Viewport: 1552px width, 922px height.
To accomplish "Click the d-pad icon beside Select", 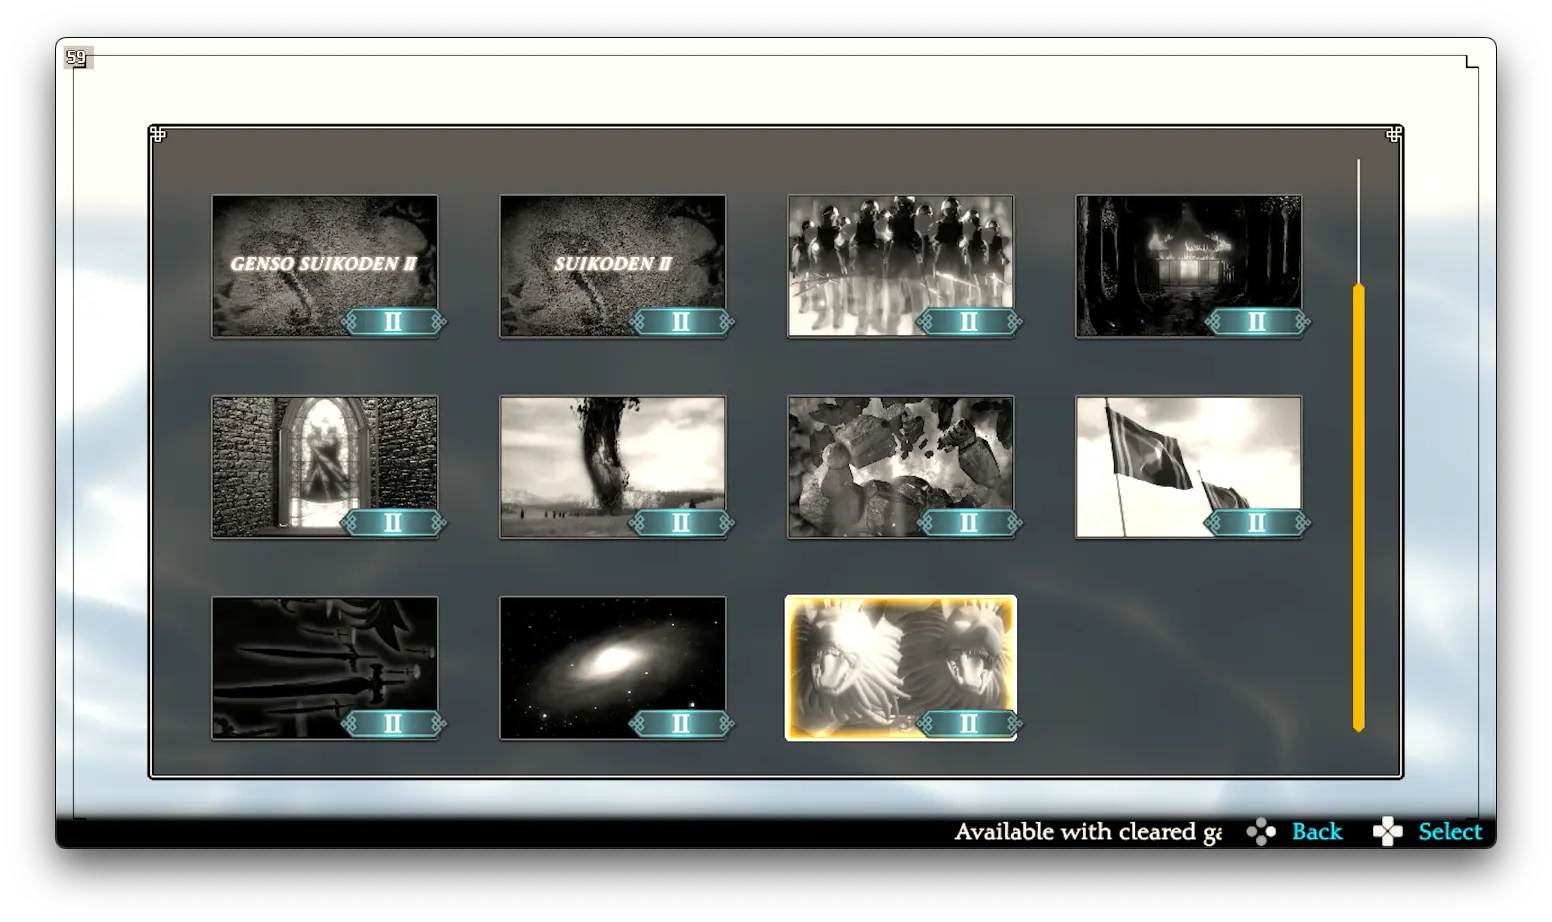I will pos(1388,832).
